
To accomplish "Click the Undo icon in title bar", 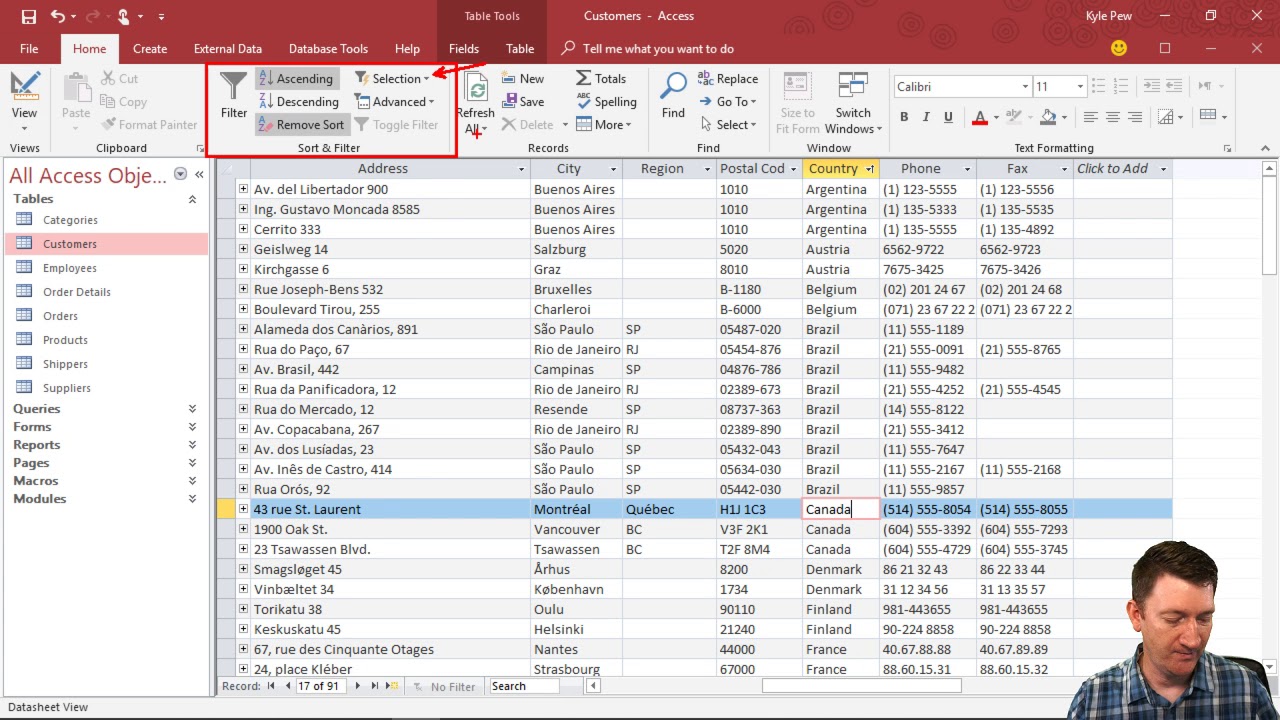I will tap(57, 16).
